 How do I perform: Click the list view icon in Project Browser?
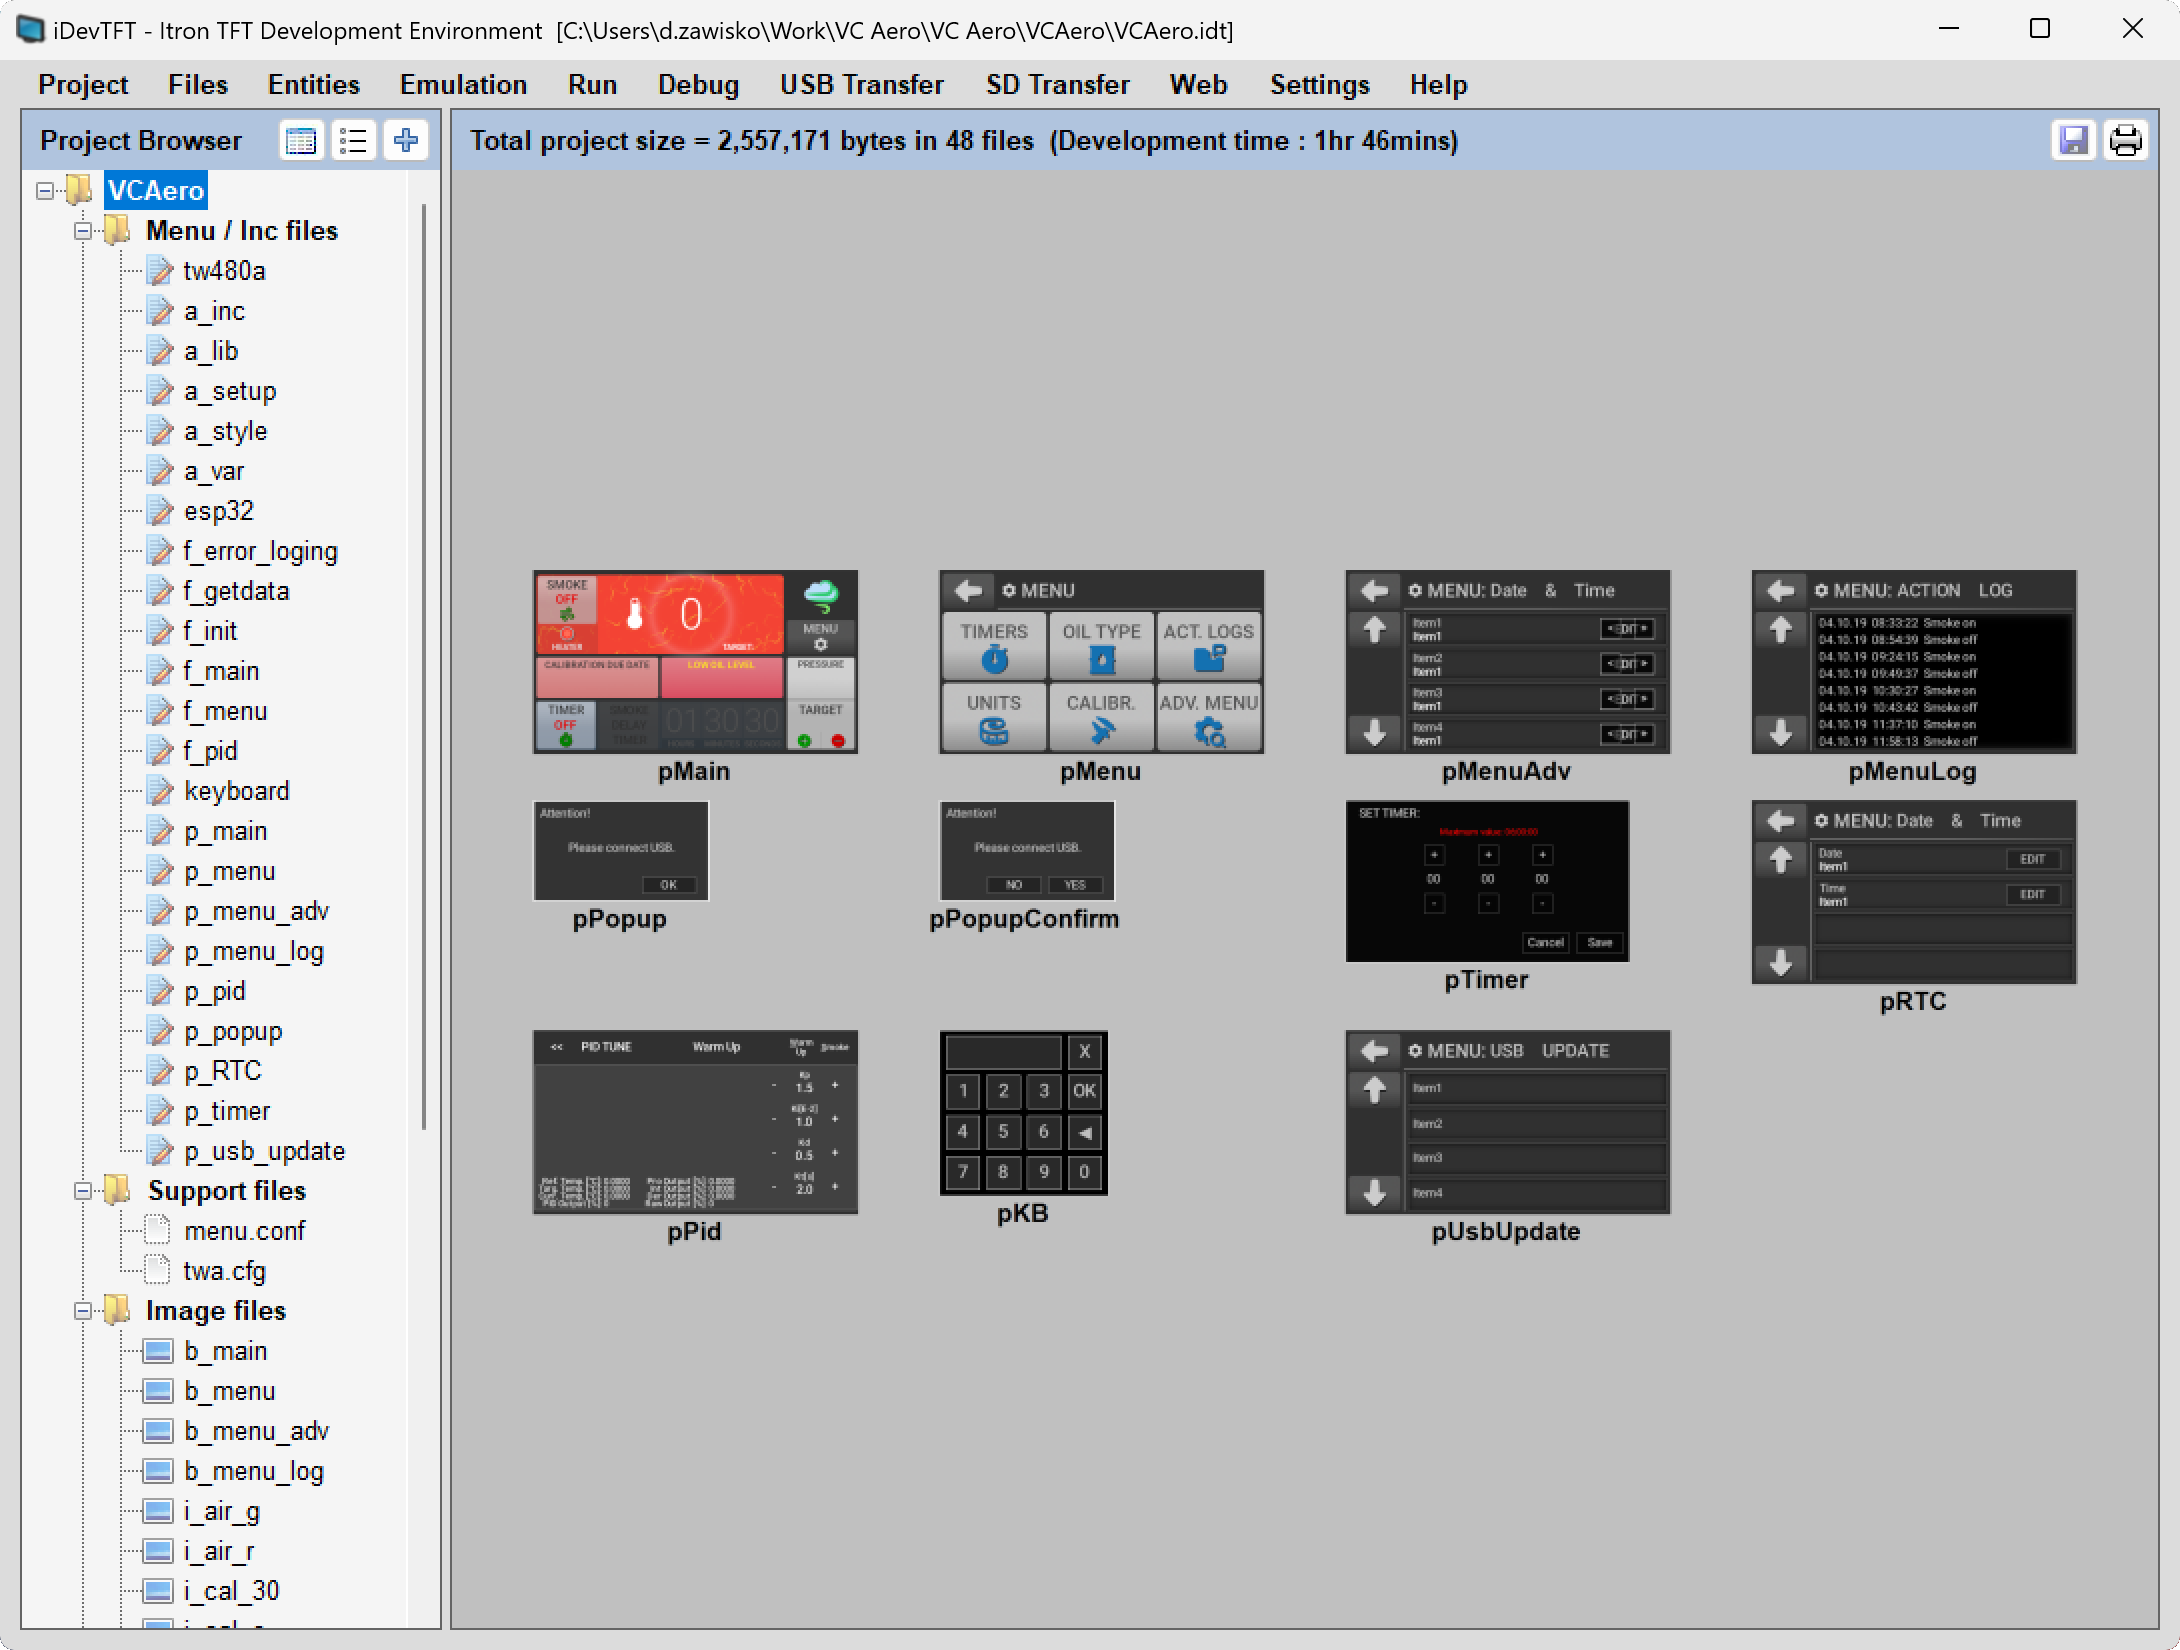pyautogui.click(x=353, y=140)
